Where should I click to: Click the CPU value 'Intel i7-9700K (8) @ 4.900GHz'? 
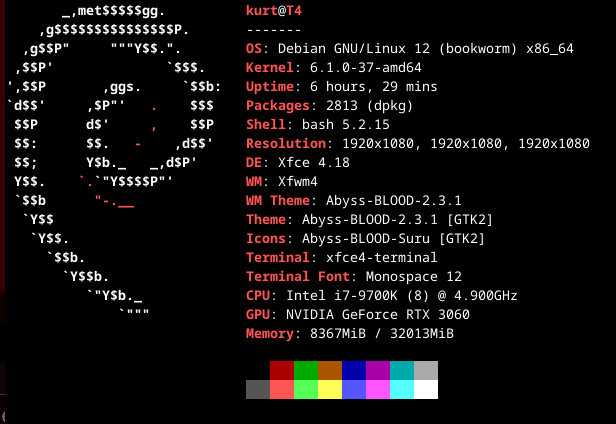click(402, 296)
